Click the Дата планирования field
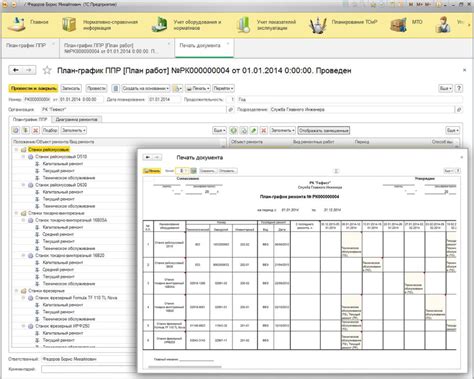The image size is (474, 379). 164,99
